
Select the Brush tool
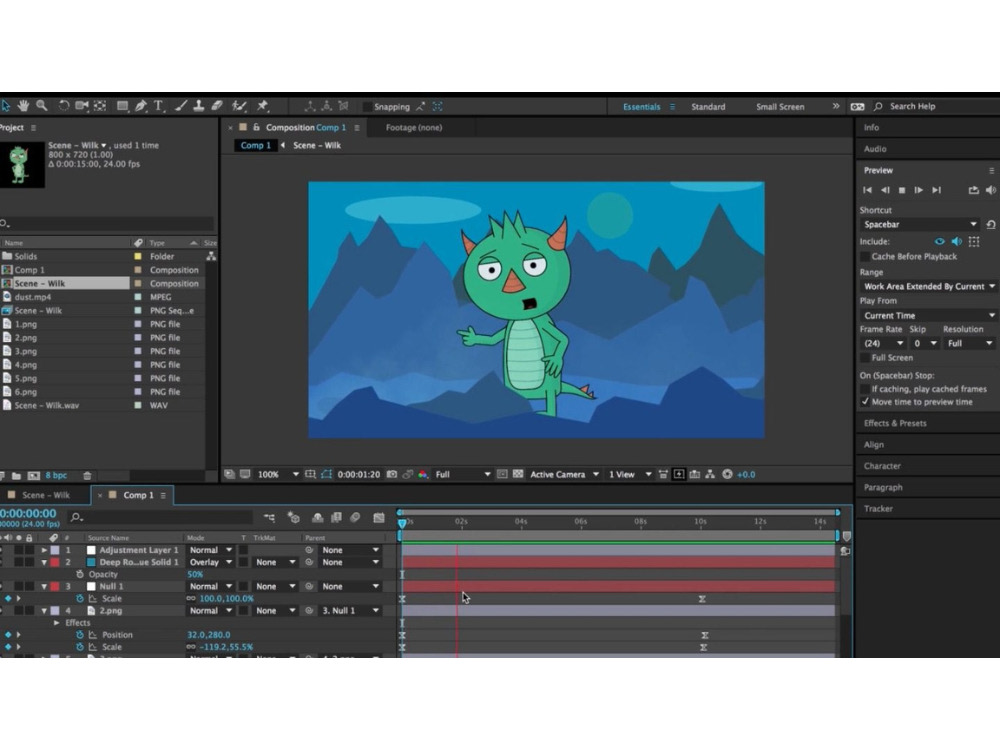180,106
